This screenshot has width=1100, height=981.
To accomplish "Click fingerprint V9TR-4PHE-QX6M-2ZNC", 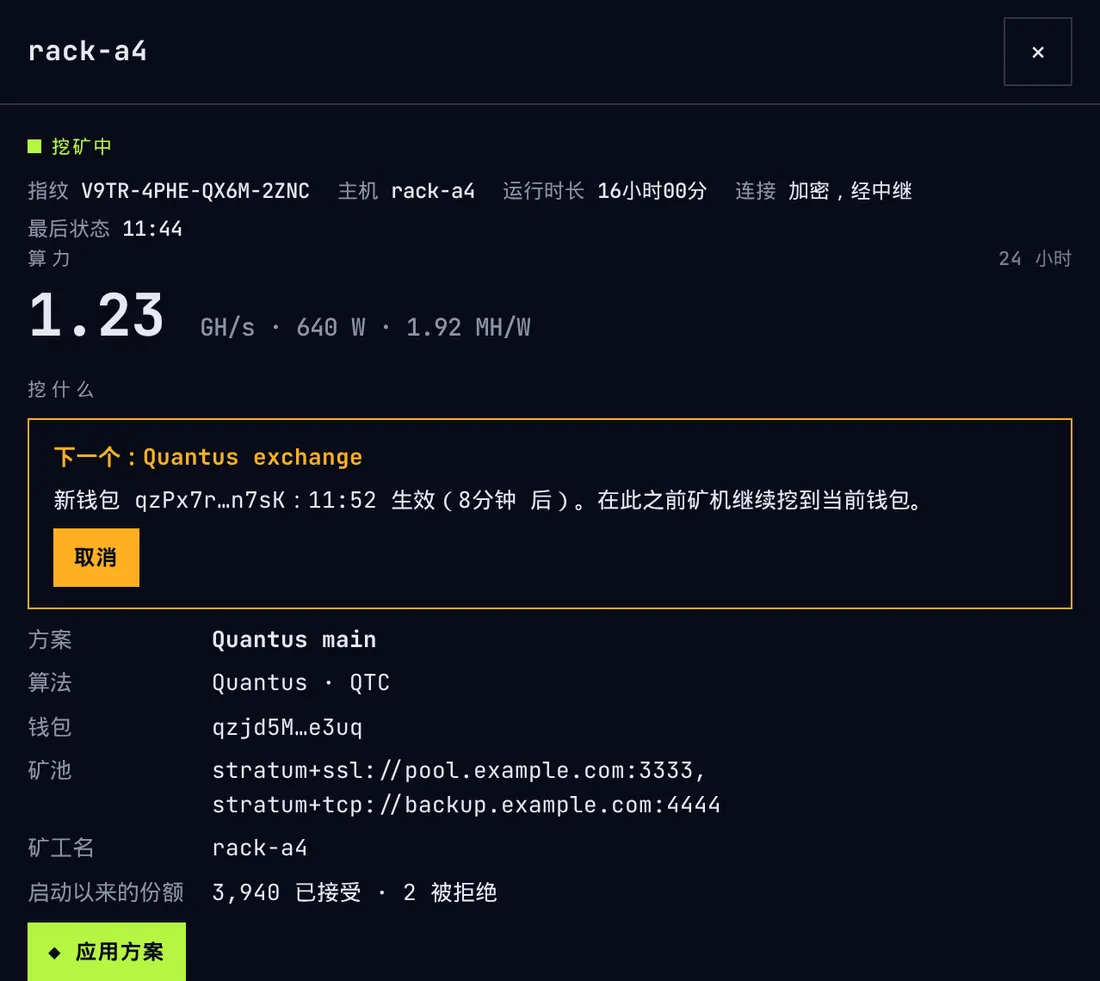I will (x=195, y=191).
